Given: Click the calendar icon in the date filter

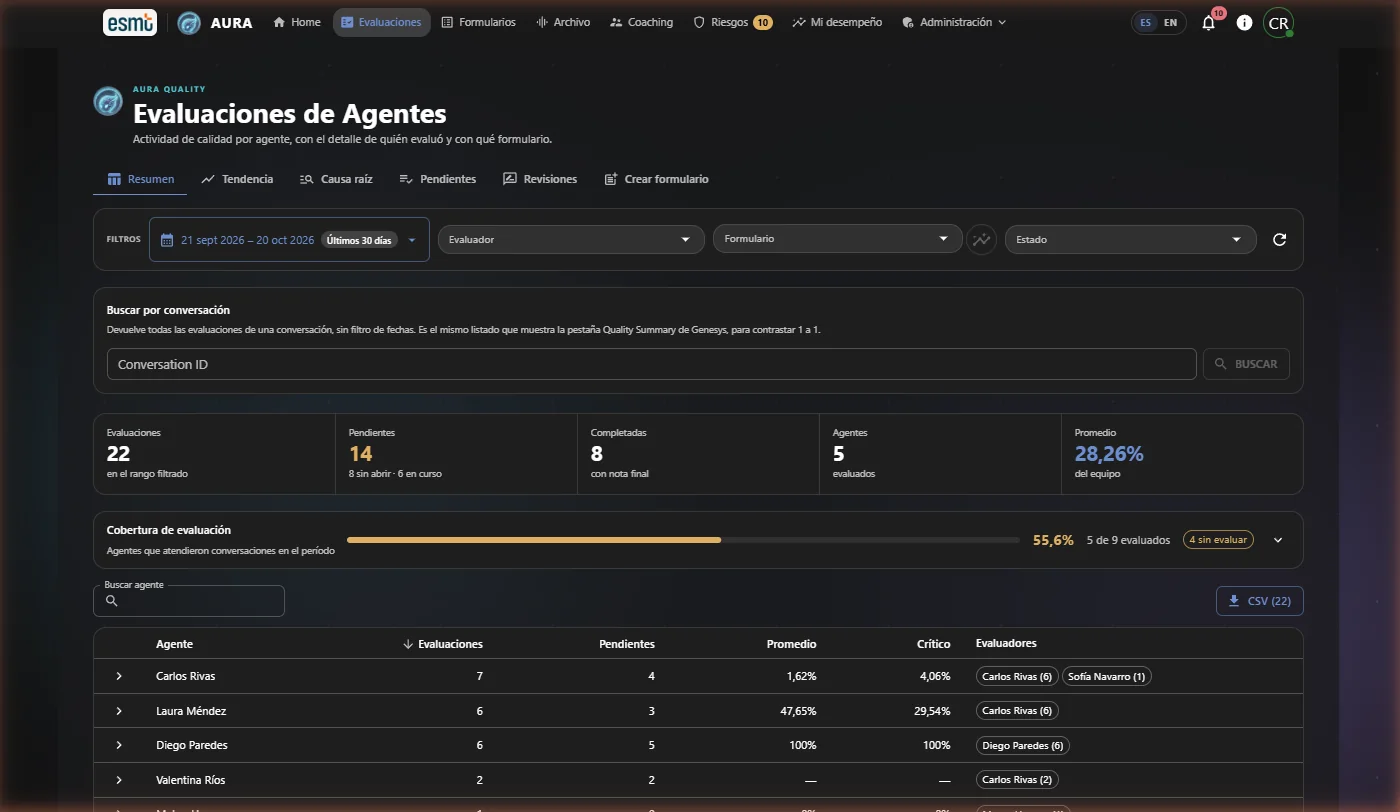Looking at the screenshot, I should coord(167,240).
